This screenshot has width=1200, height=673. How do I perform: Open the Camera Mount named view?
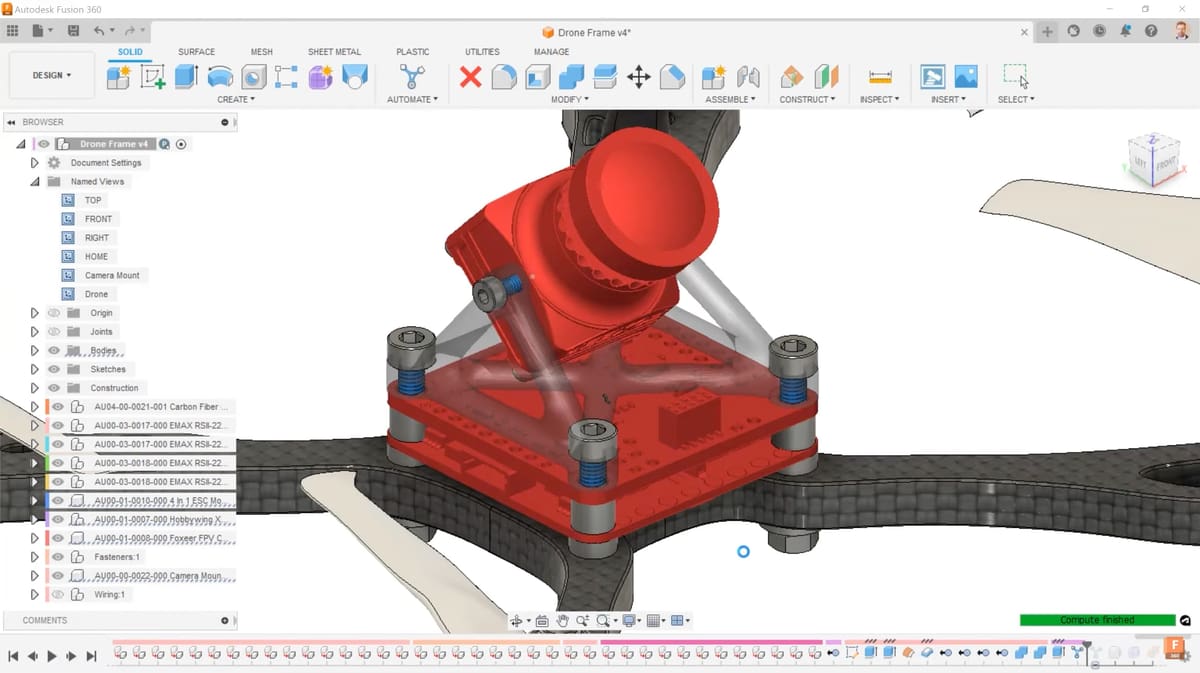point(112,275)
